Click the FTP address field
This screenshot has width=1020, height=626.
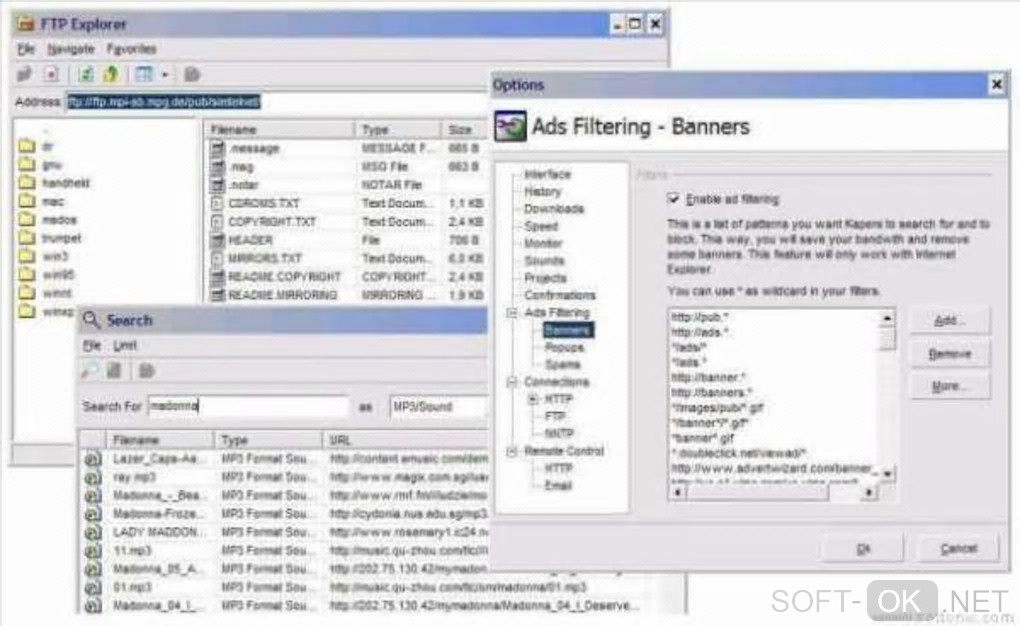[276, 102]
